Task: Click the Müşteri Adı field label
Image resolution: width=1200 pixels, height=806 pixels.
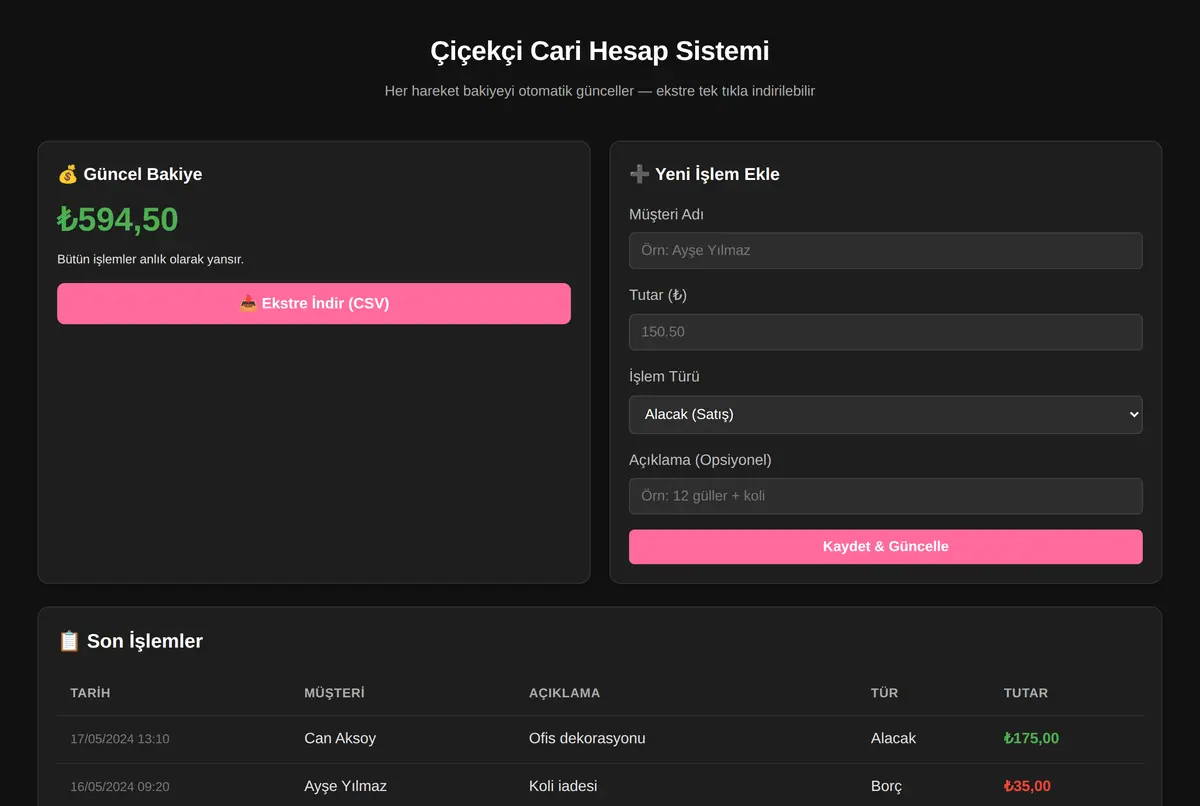Action: [667, 214]
